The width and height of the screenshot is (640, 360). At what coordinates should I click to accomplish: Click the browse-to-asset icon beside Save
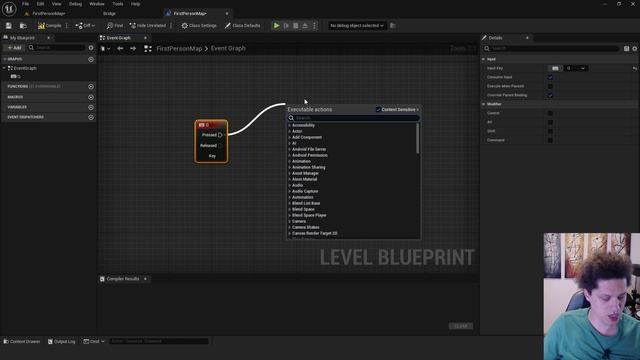[23, 26]
